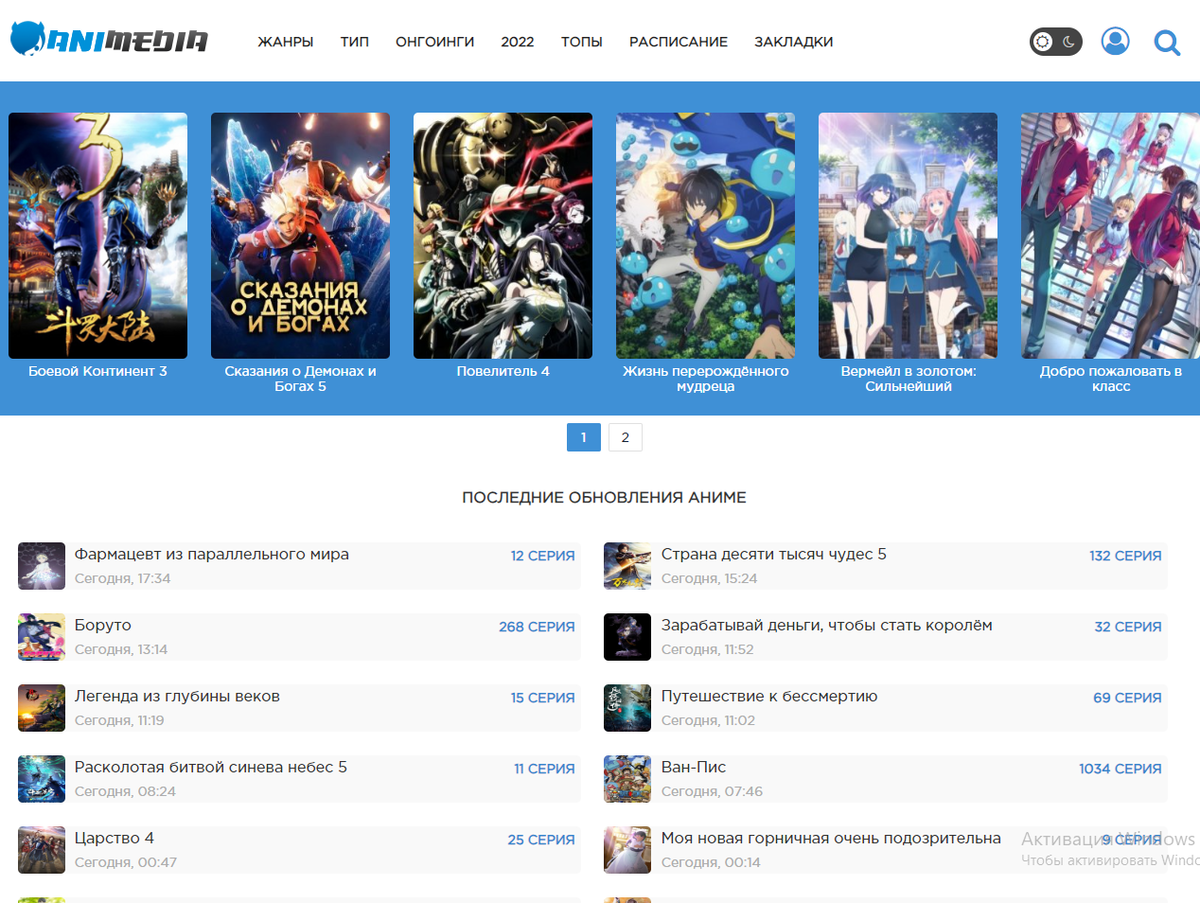Click the Царство 4 thumbnail icon

pos(42,850)
